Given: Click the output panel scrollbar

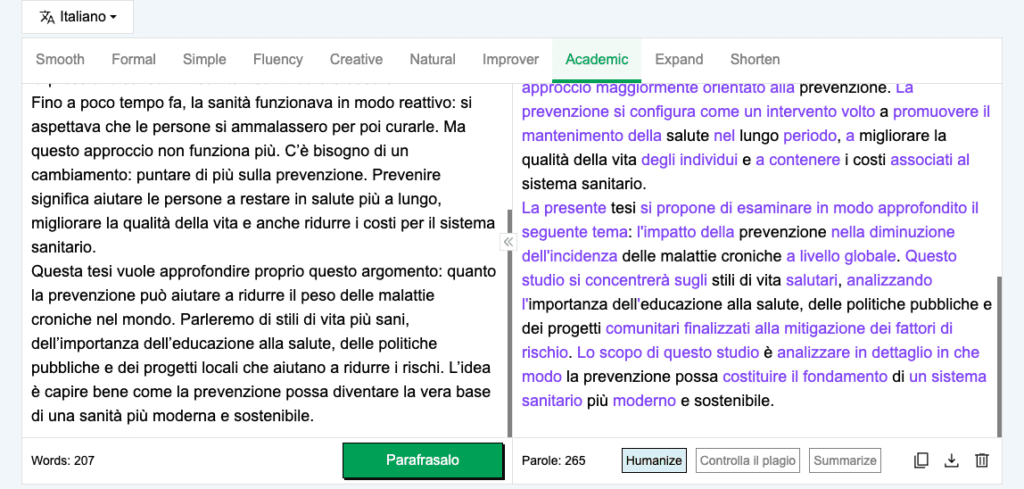Looking at the screenshot, I should (x=1000, y=355).
